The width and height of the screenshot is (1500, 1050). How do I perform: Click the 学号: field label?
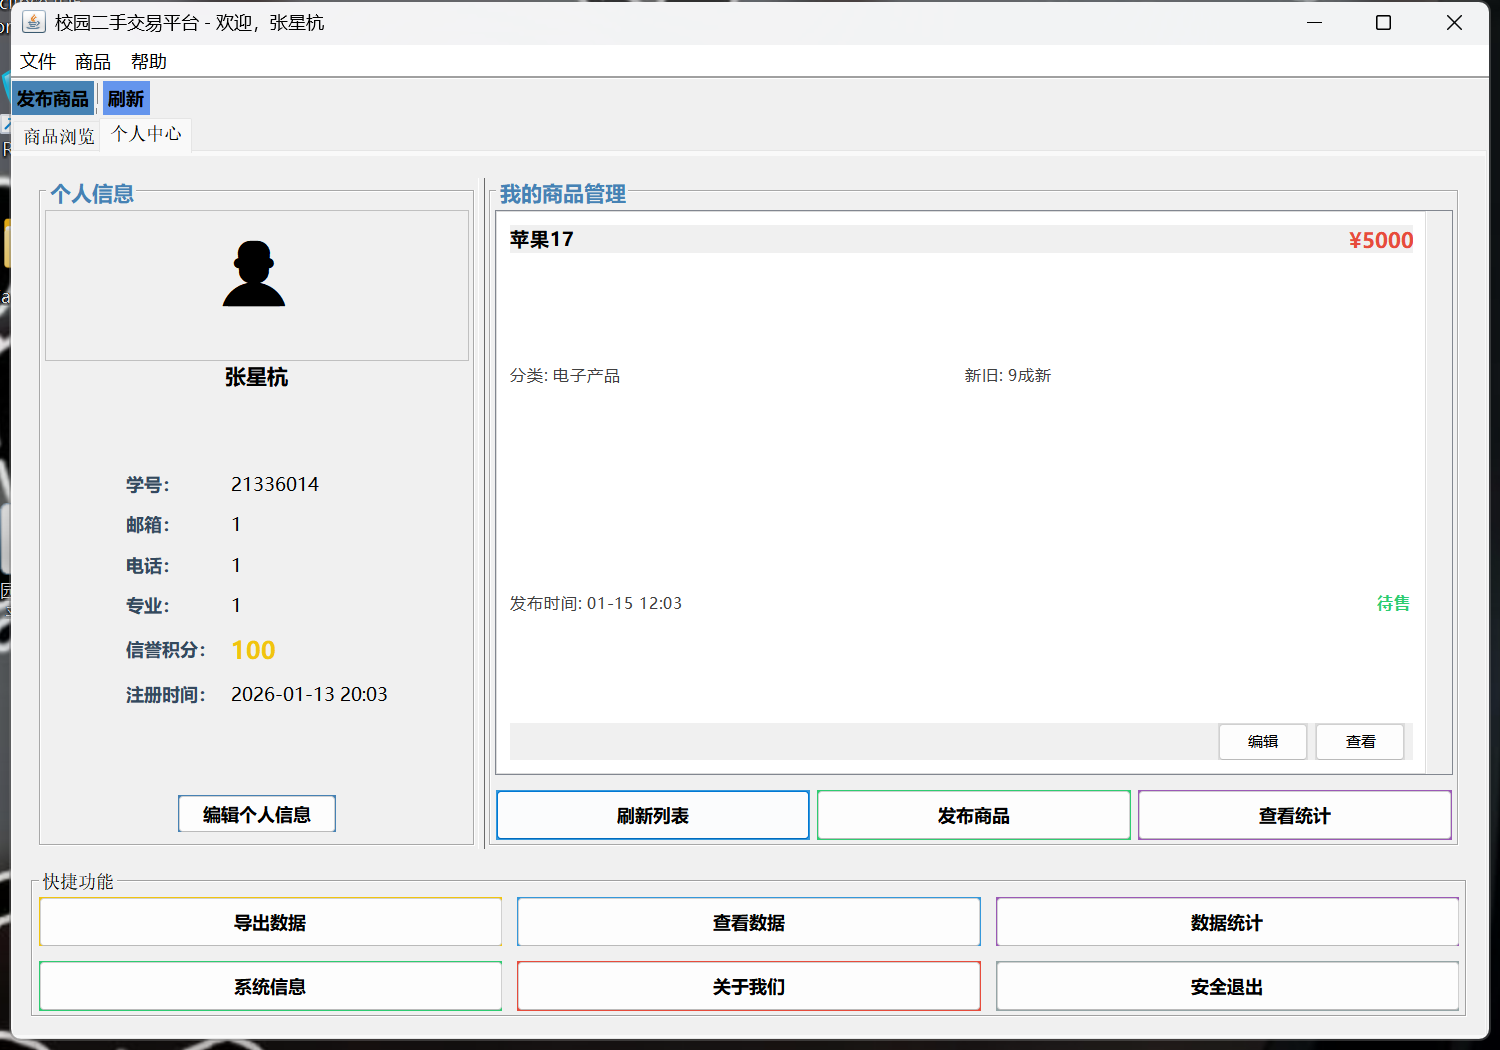tap(148, 485)
